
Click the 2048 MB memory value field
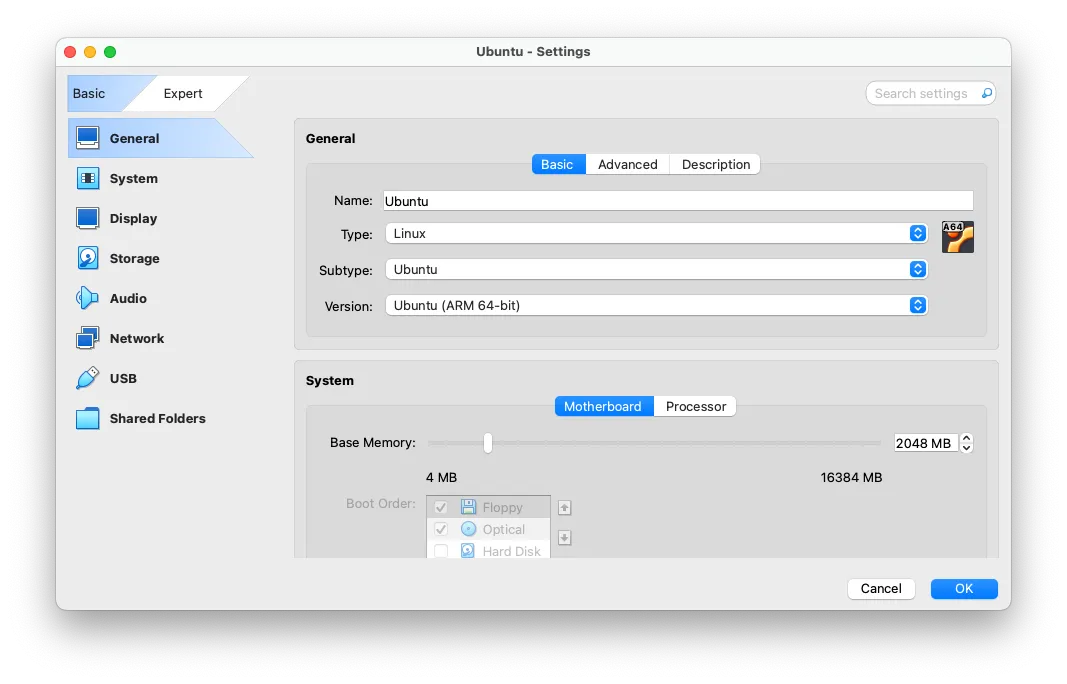[x=925, y=443]
